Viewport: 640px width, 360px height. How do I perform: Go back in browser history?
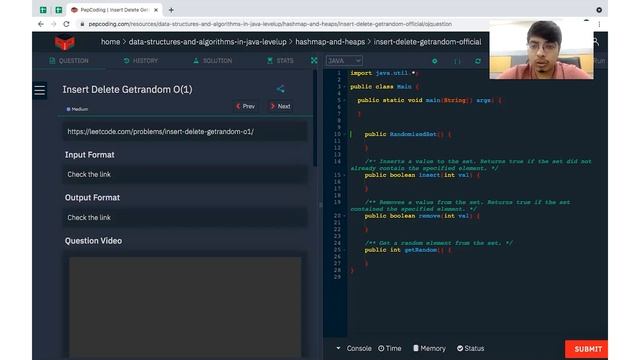coord(41,24)
